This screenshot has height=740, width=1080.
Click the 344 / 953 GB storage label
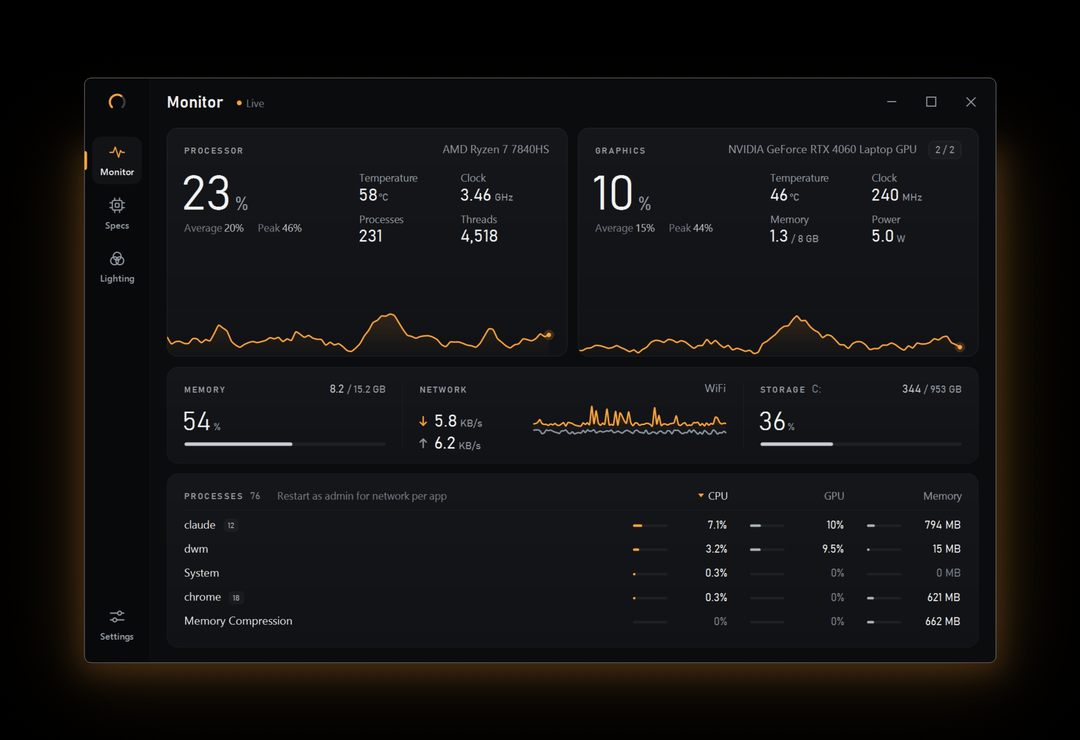click(932, 389)
